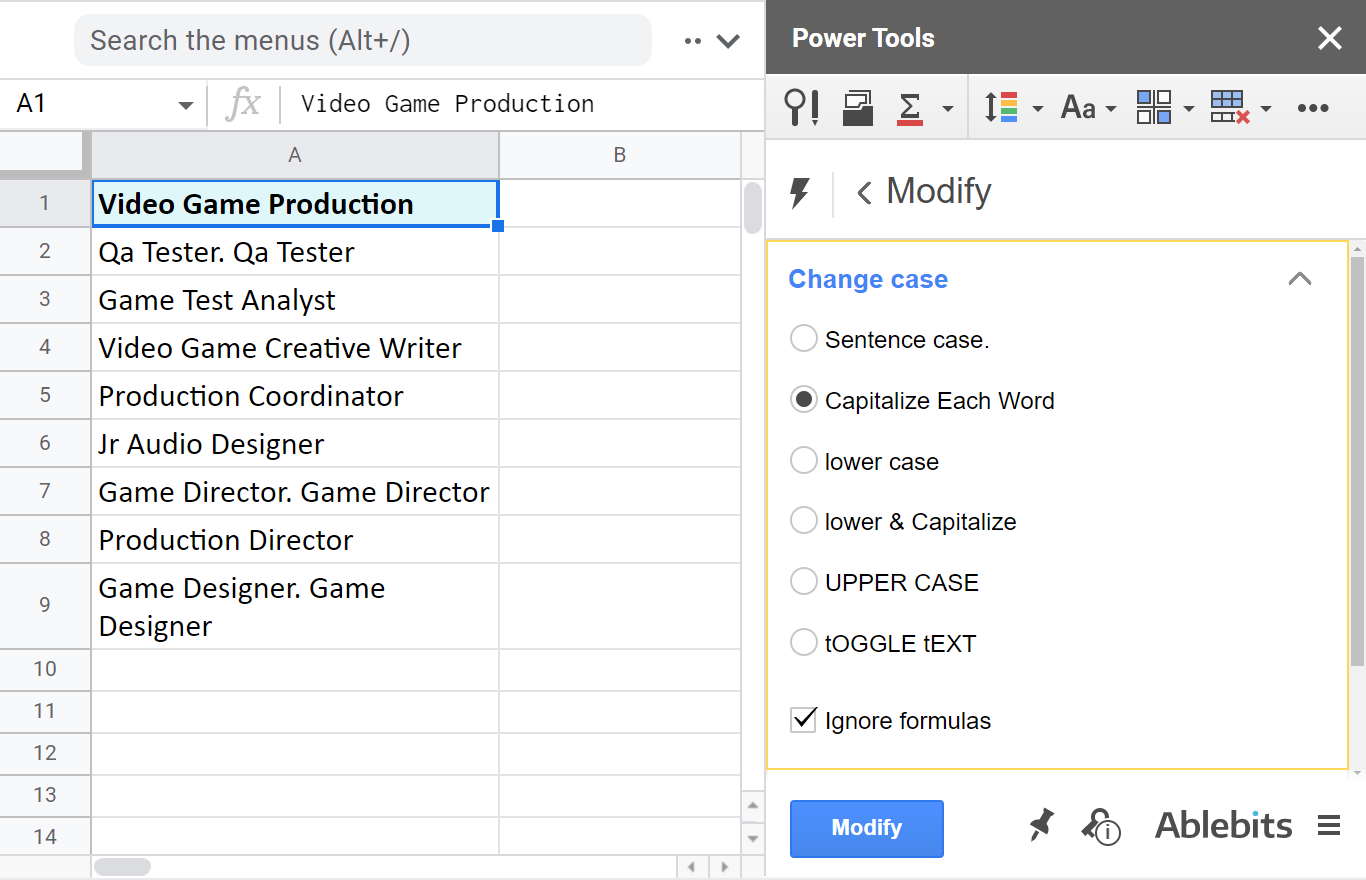Open the Clear tool with red X icon
The width and height of the screenshot is (1366, 880).
point(1233,107)
